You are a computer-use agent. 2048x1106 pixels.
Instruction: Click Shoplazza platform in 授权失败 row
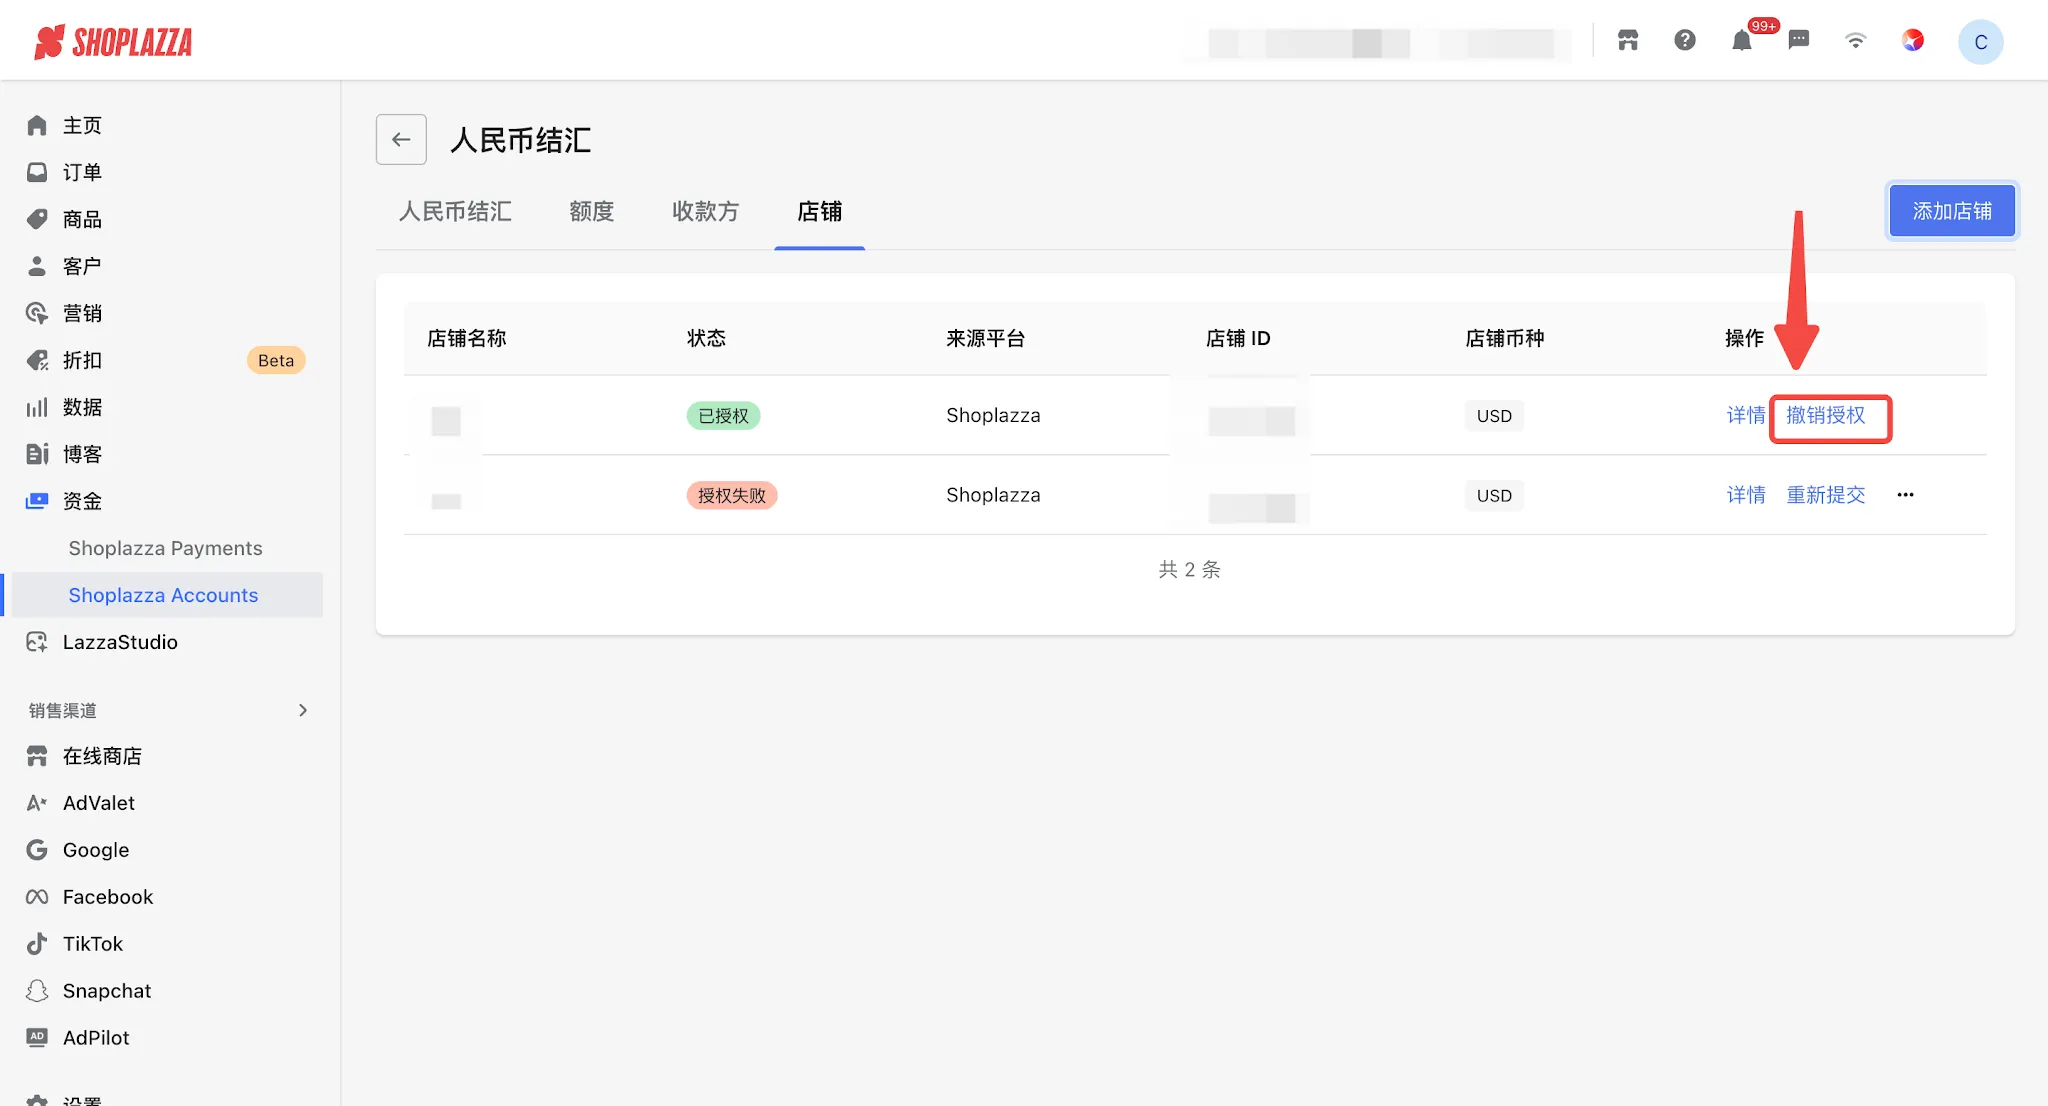[x=993, y=495]
